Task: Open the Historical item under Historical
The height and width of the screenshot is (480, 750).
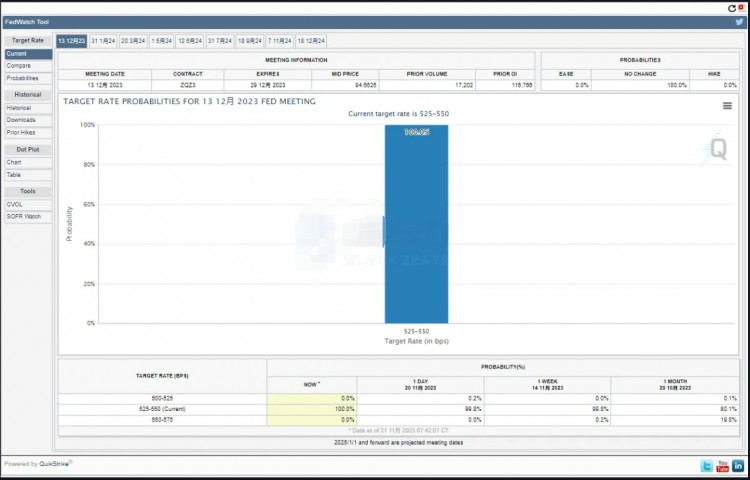Action: 28,108
